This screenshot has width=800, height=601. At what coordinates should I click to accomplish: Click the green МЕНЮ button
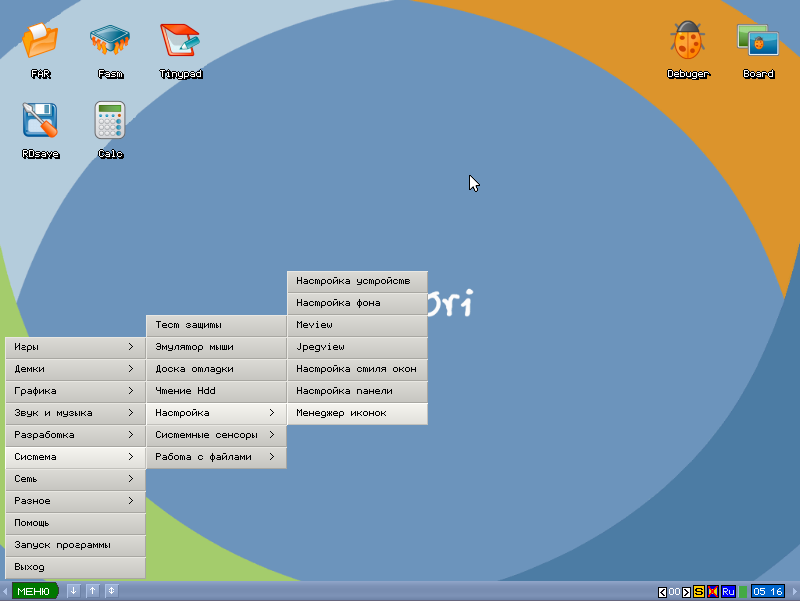pyautogui.click(x=33, y=591)
